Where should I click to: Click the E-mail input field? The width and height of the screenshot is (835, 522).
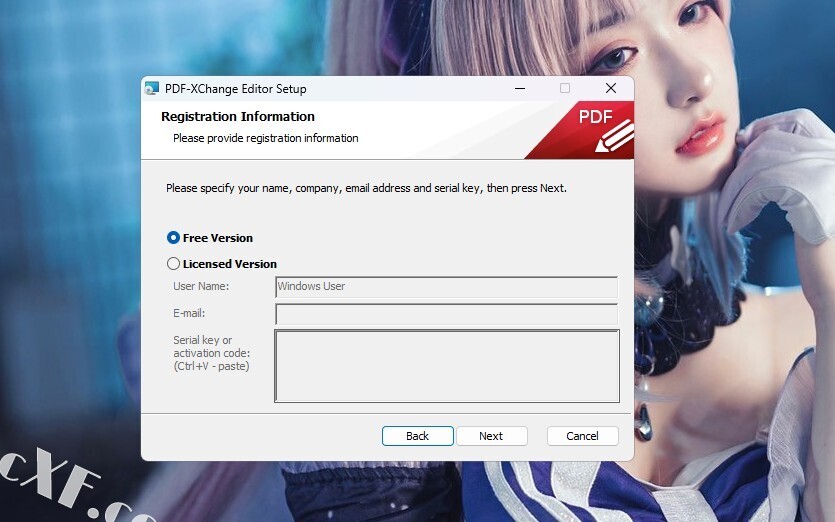coord(446,314)
